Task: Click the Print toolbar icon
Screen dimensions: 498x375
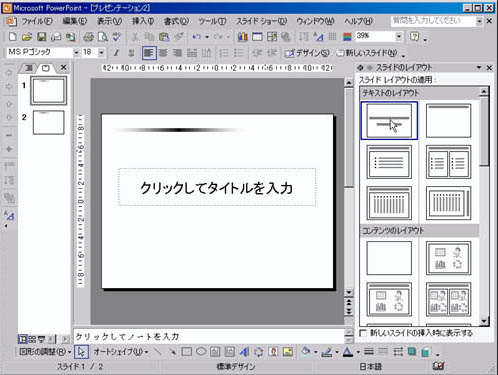Action: (88, 37)
